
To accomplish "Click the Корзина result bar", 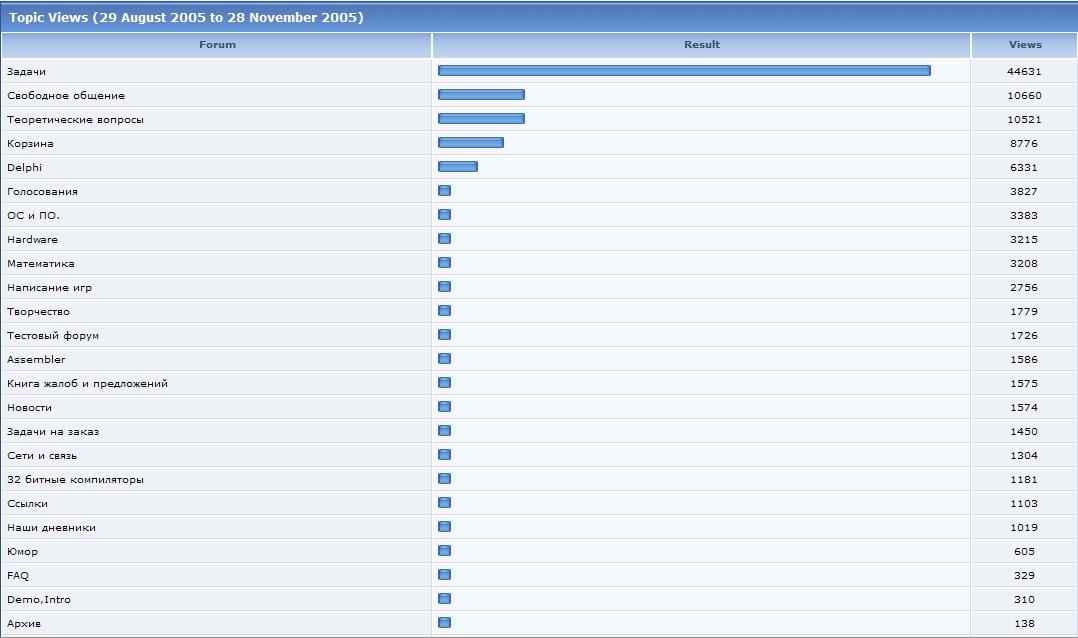I will (470, 143).
